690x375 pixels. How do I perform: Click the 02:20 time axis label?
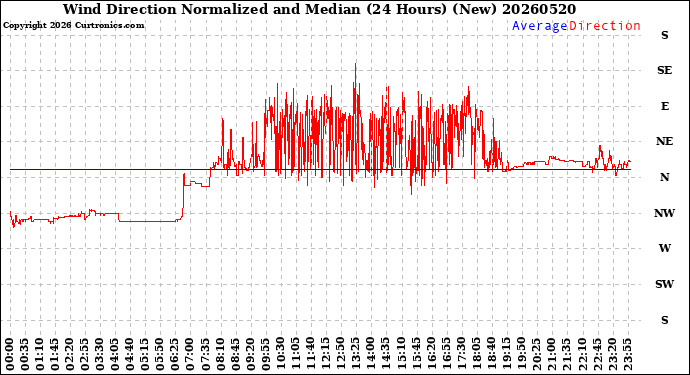tap(70, 354)
